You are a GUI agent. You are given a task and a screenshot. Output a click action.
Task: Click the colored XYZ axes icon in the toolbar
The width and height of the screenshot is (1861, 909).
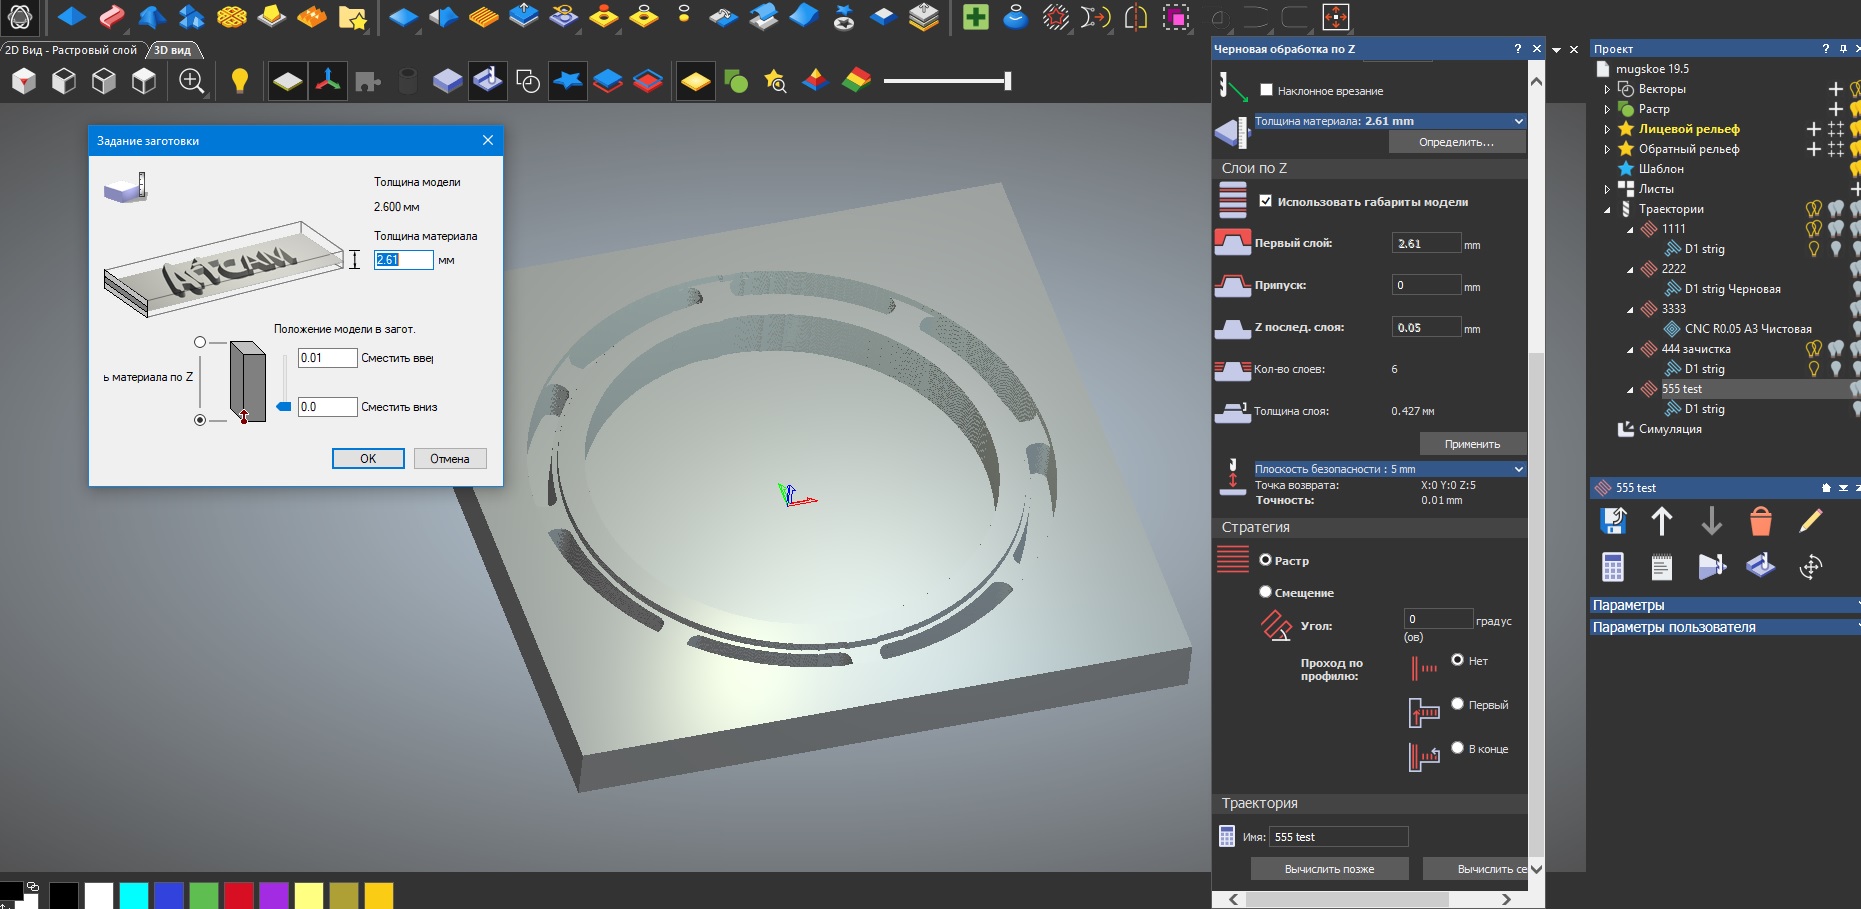pos(328,81)
